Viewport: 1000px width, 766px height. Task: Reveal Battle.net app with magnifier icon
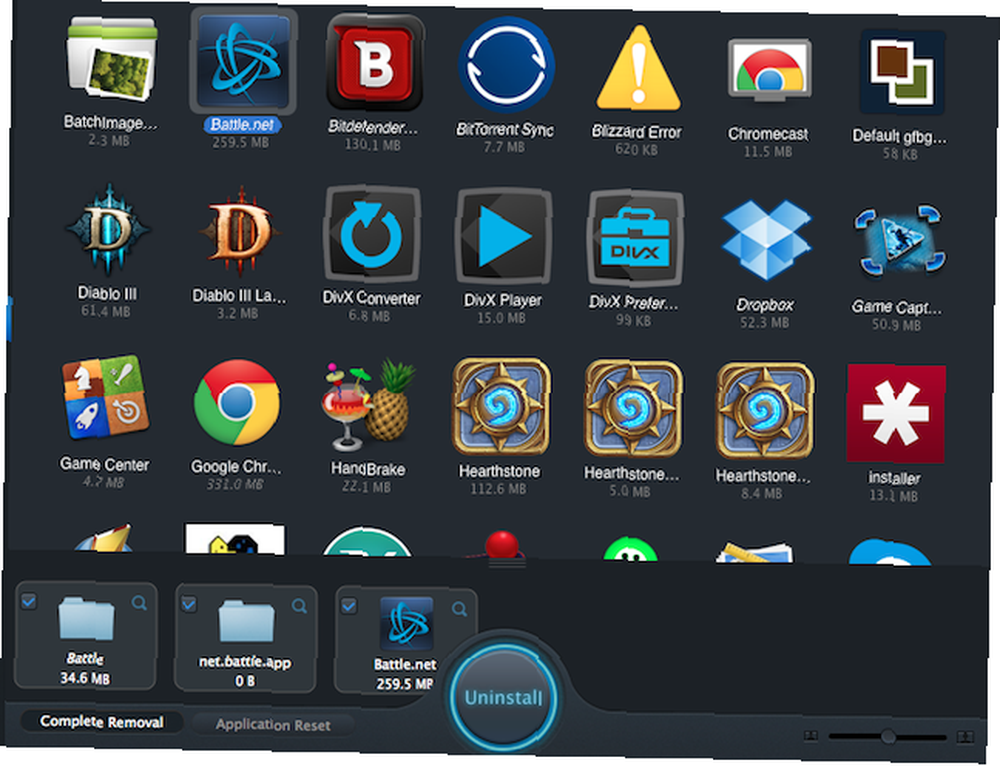pos(459,609)
